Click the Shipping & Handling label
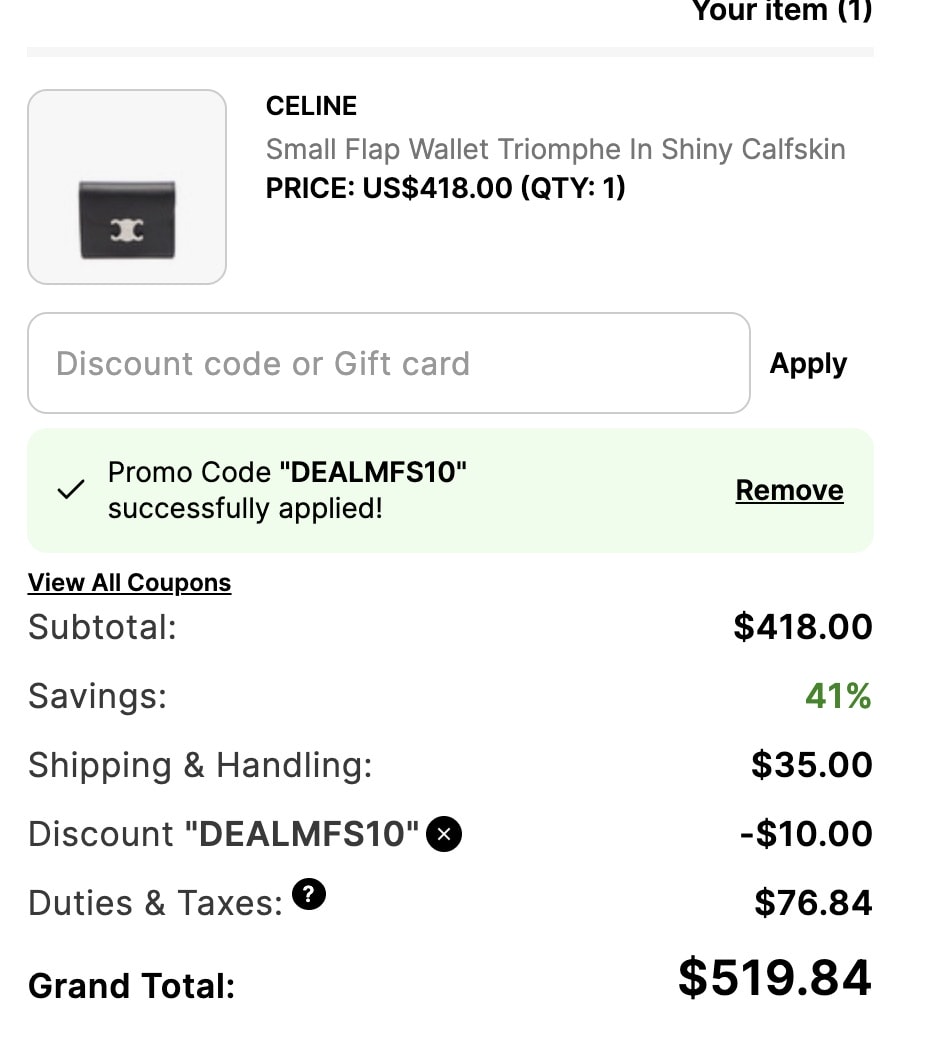The height and width of the screenshot is (1054, 932). click(x=200, y=765)
